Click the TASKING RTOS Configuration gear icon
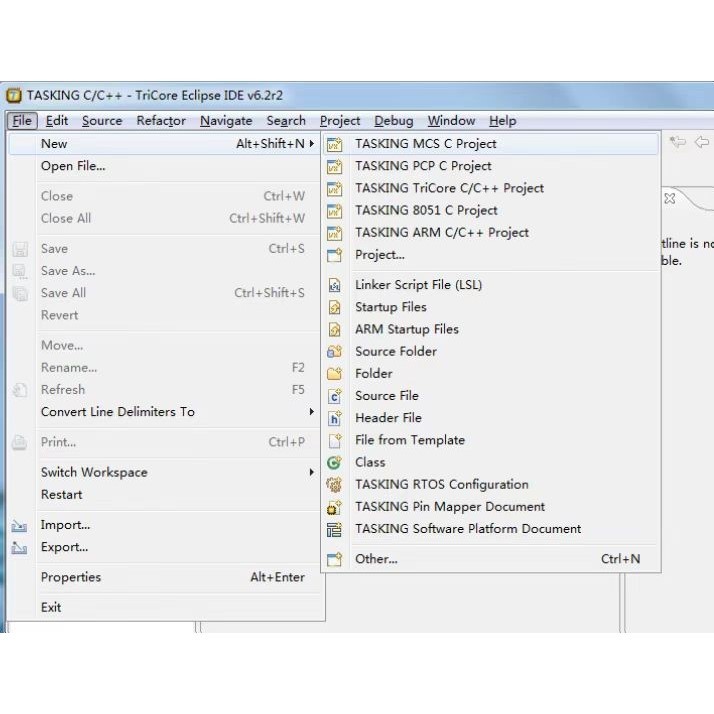The image size is (714, 714). pyautogui.click(x=334, y=484)
